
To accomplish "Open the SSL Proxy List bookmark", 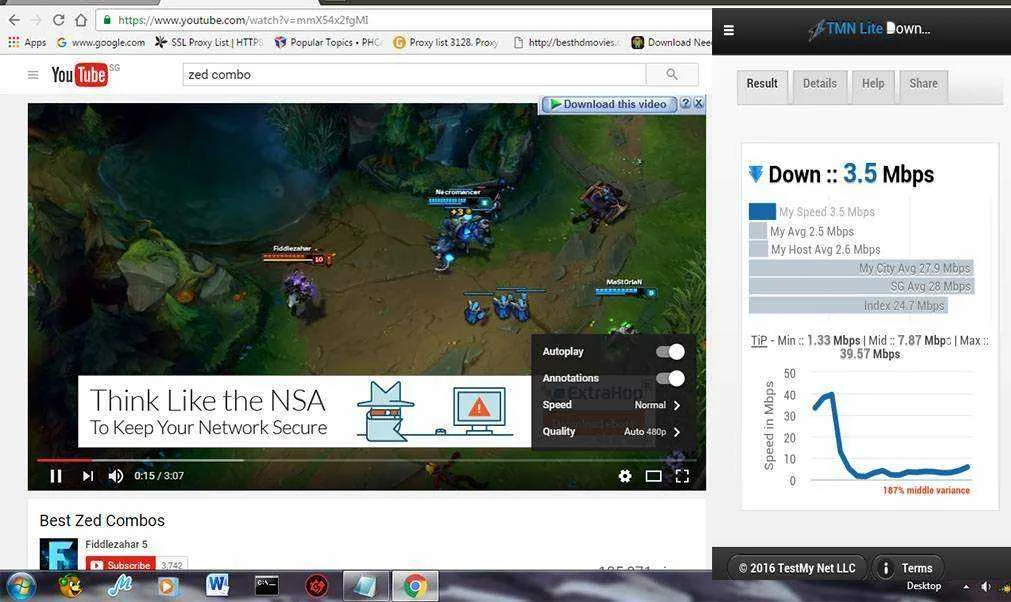I will [209, 43].
